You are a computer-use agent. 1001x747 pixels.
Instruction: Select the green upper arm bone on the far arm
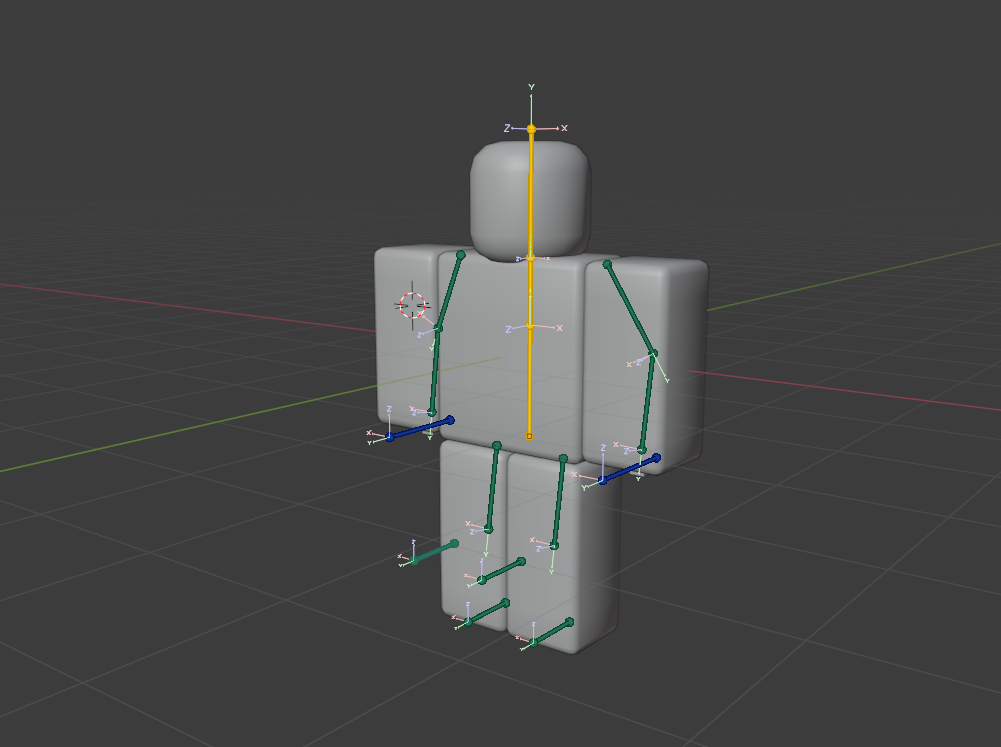click(630, 308)
